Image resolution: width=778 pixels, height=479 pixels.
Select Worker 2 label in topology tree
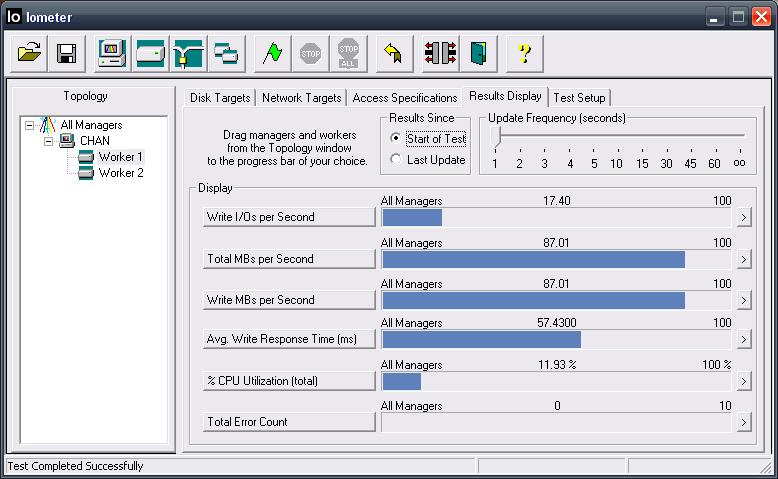click(121, 173)
